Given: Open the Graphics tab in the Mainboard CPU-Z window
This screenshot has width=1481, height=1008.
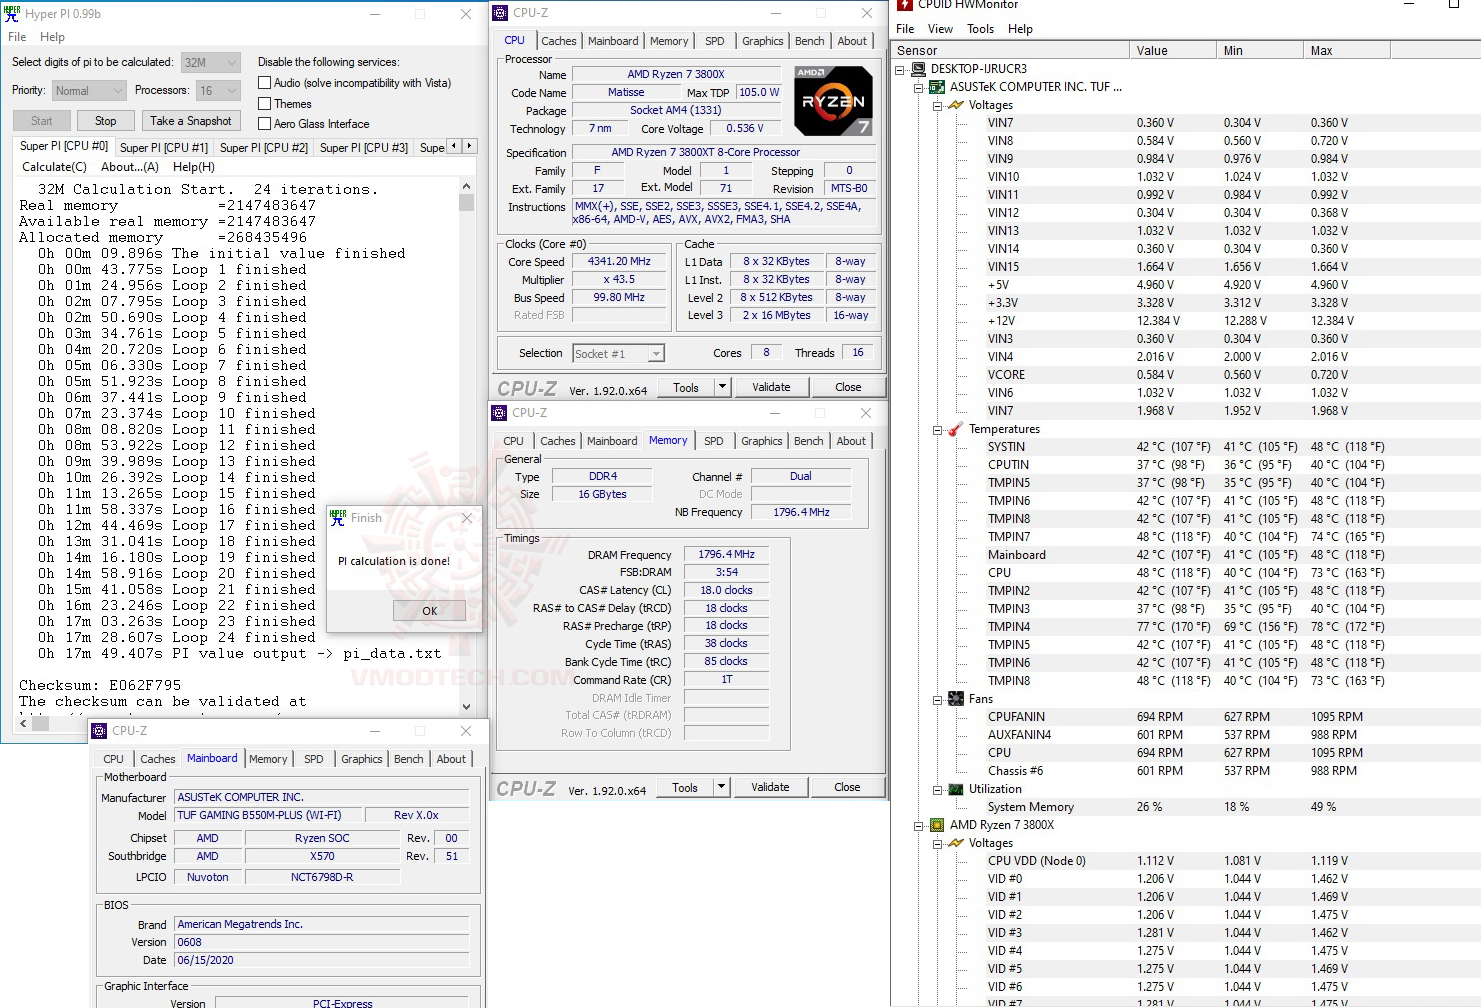Looking at the screenshot, I should (361, 759).
